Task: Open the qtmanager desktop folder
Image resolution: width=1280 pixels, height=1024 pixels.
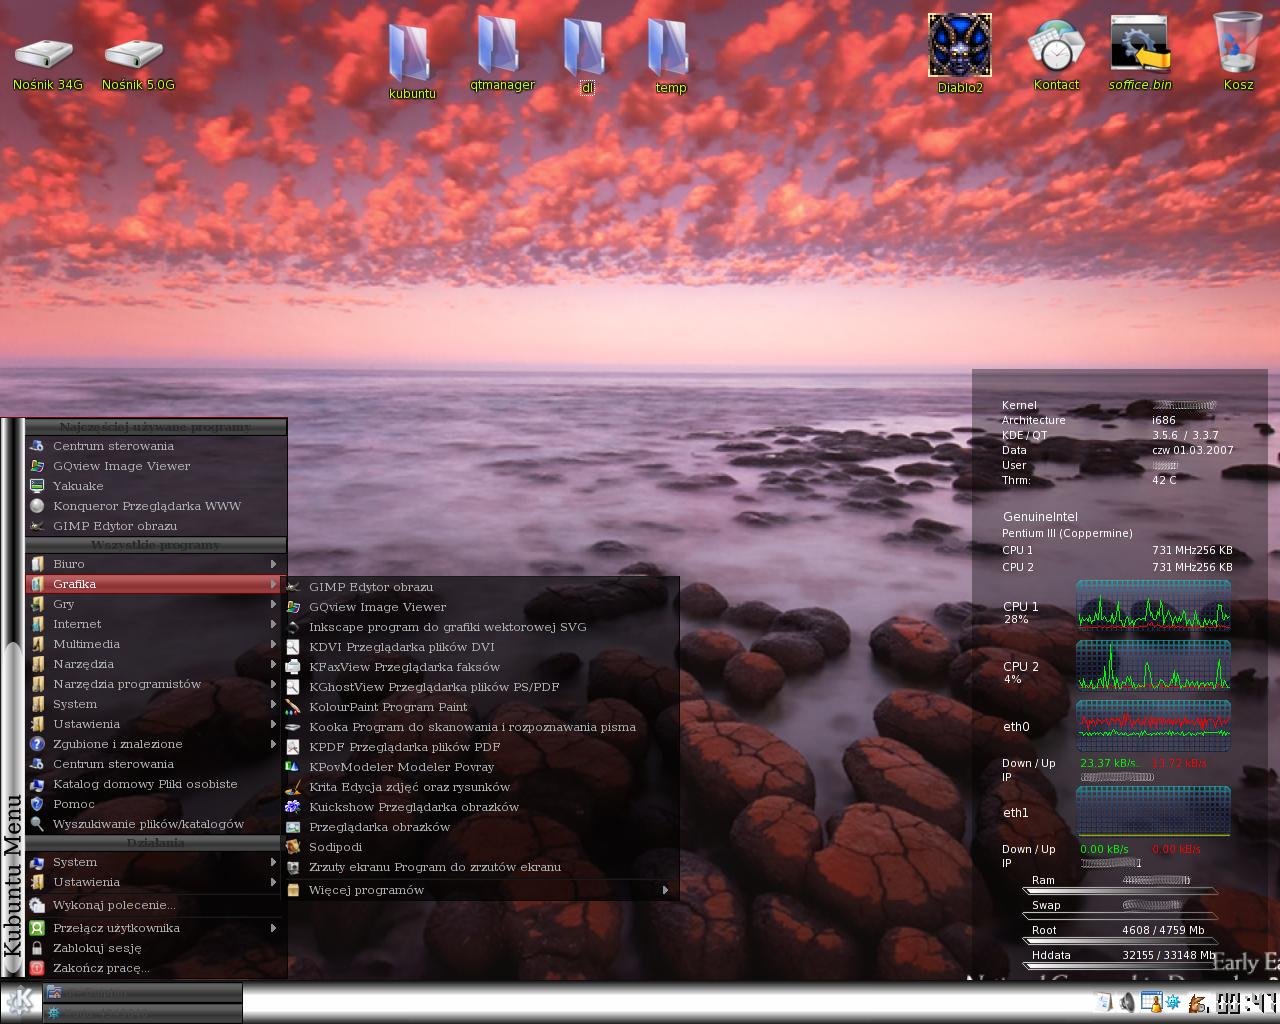Action: (x=502, y=55)
